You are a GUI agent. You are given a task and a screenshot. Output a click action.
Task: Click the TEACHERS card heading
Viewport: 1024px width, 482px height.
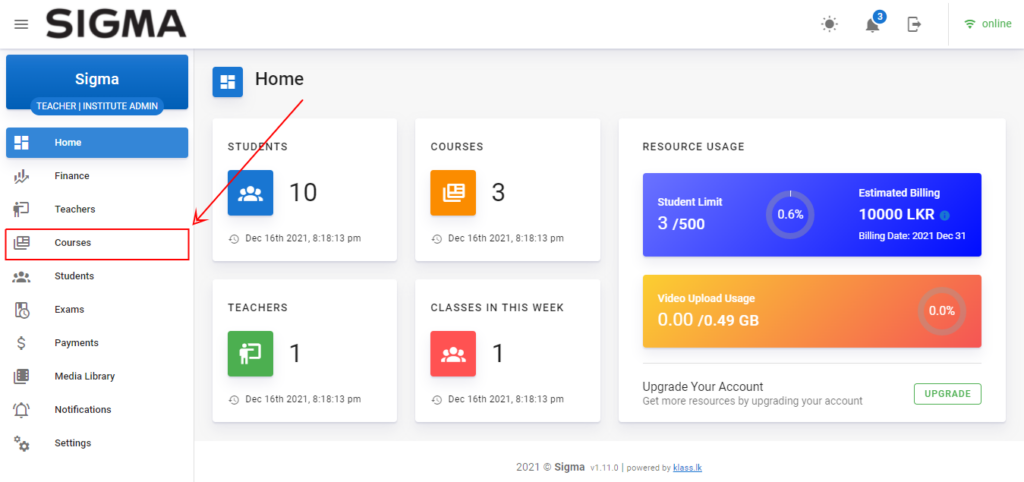coord(257,308)
